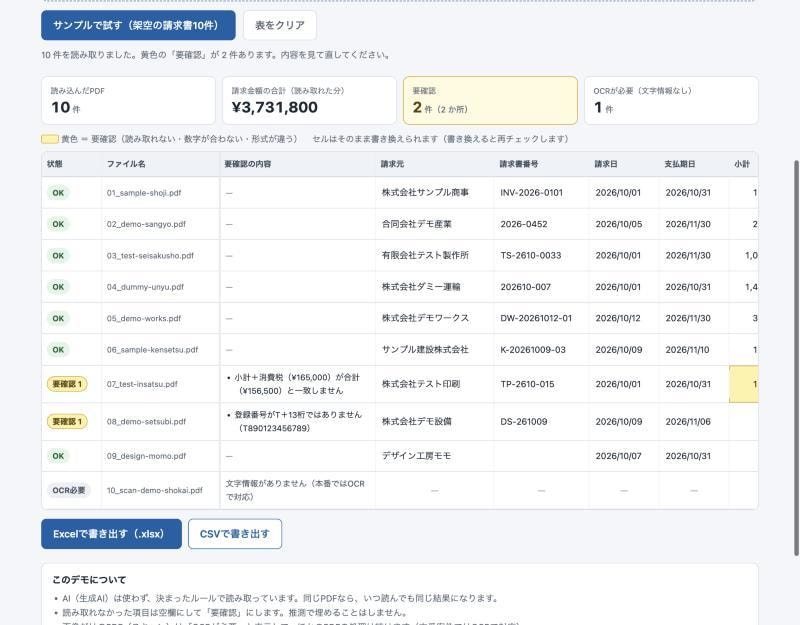Select file name 06_sample-kensetsu.pdf
This screenshot has width=800, height=625.
click(x=152, y=349)
